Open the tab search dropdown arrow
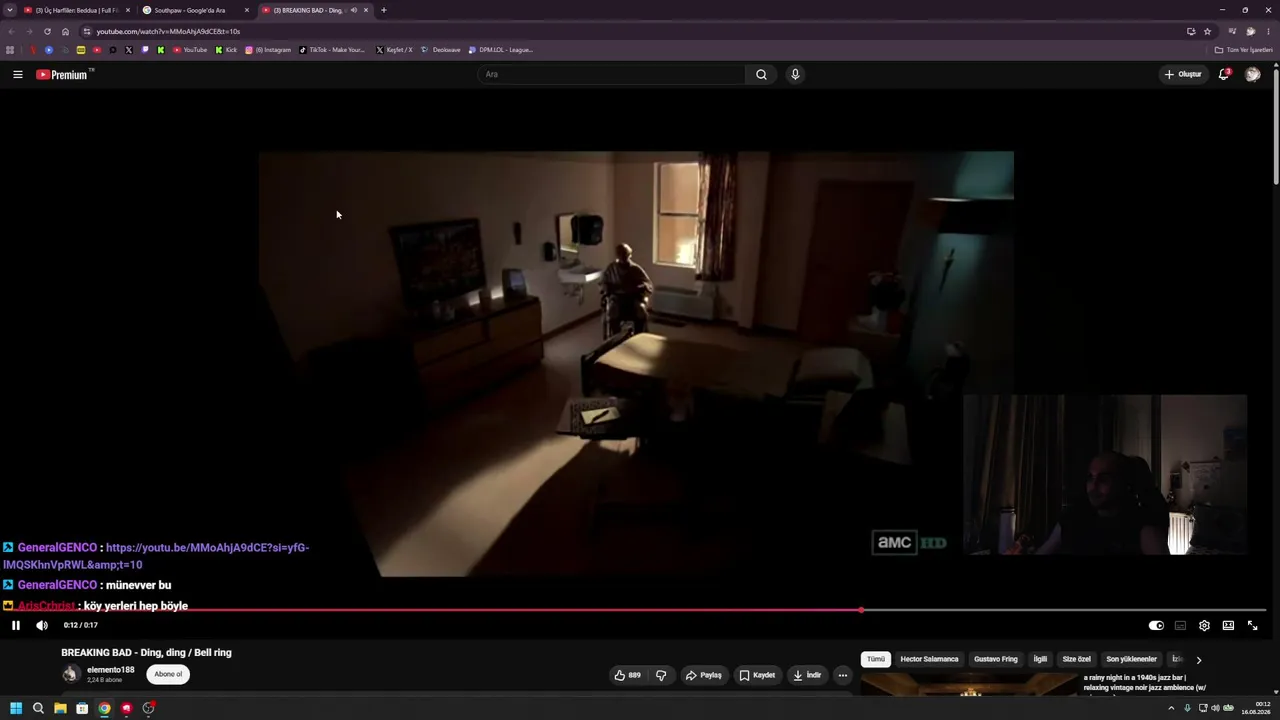1280x720 pixels. click(x=10, y=10)
